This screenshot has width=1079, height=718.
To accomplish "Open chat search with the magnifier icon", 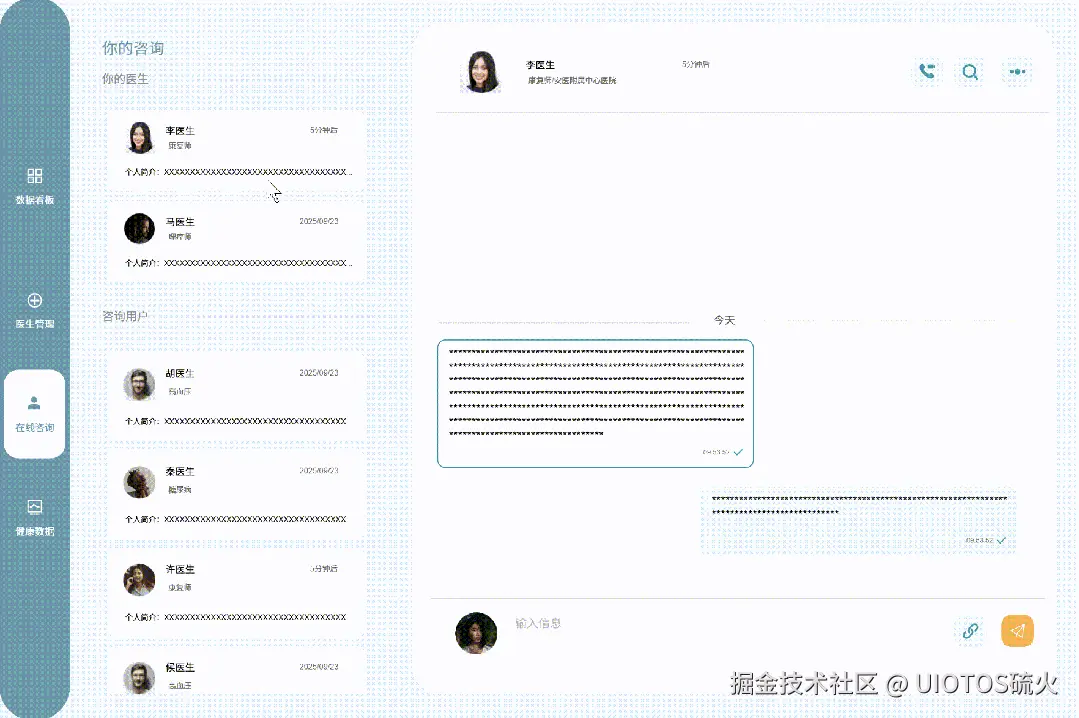I will tap(969, 71).
